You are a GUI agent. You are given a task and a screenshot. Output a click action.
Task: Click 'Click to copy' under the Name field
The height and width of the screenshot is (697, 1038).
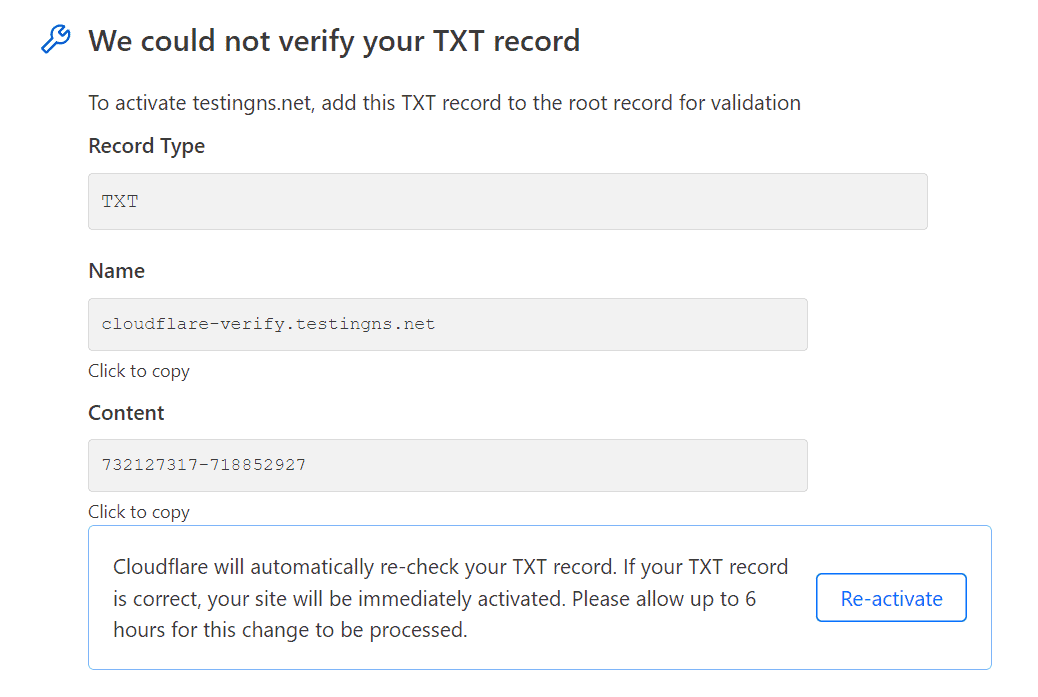(139, 371)
